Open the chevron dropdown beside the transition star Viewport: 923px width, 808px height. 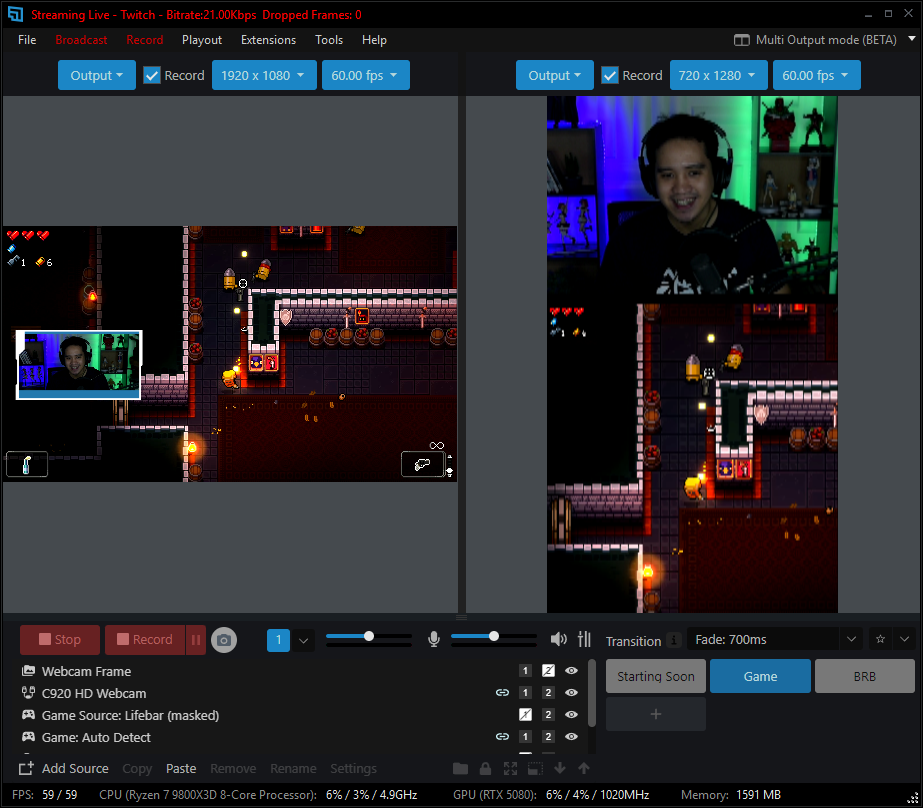tap(904, 639)
